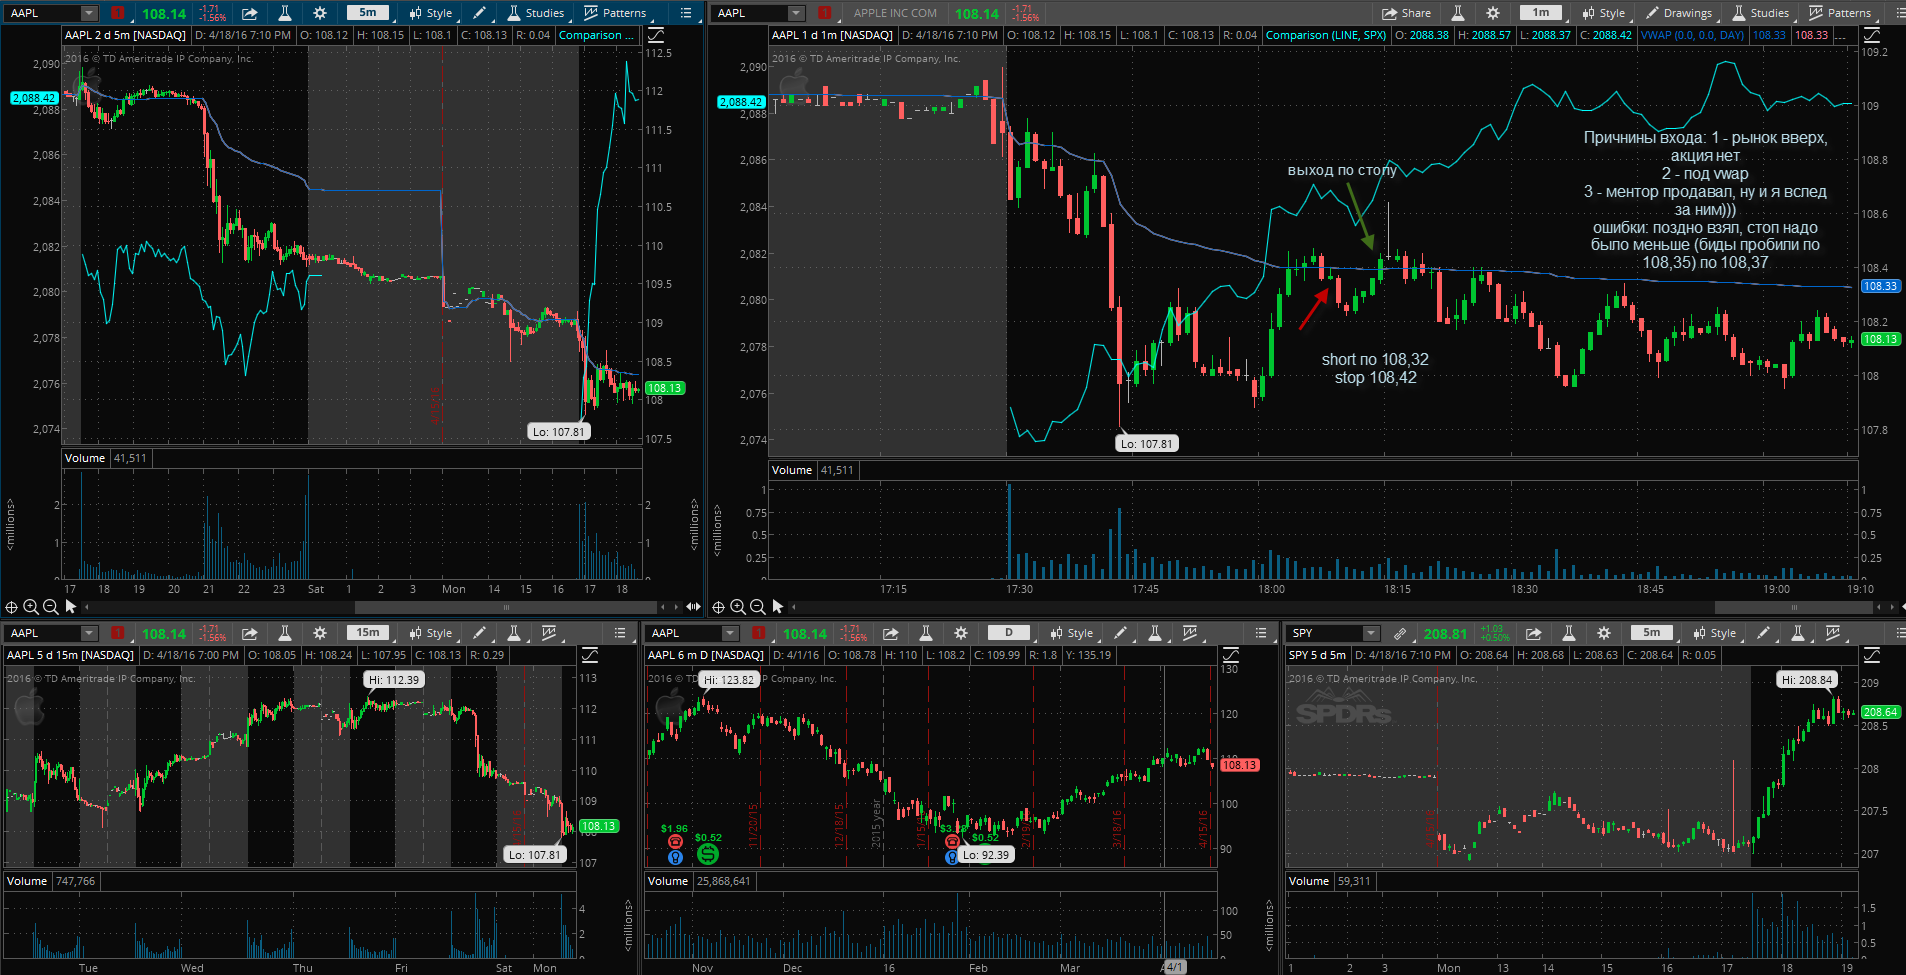
Task: Open symbol dropdown in 1m AAPL chart
Action: (796, 13)
